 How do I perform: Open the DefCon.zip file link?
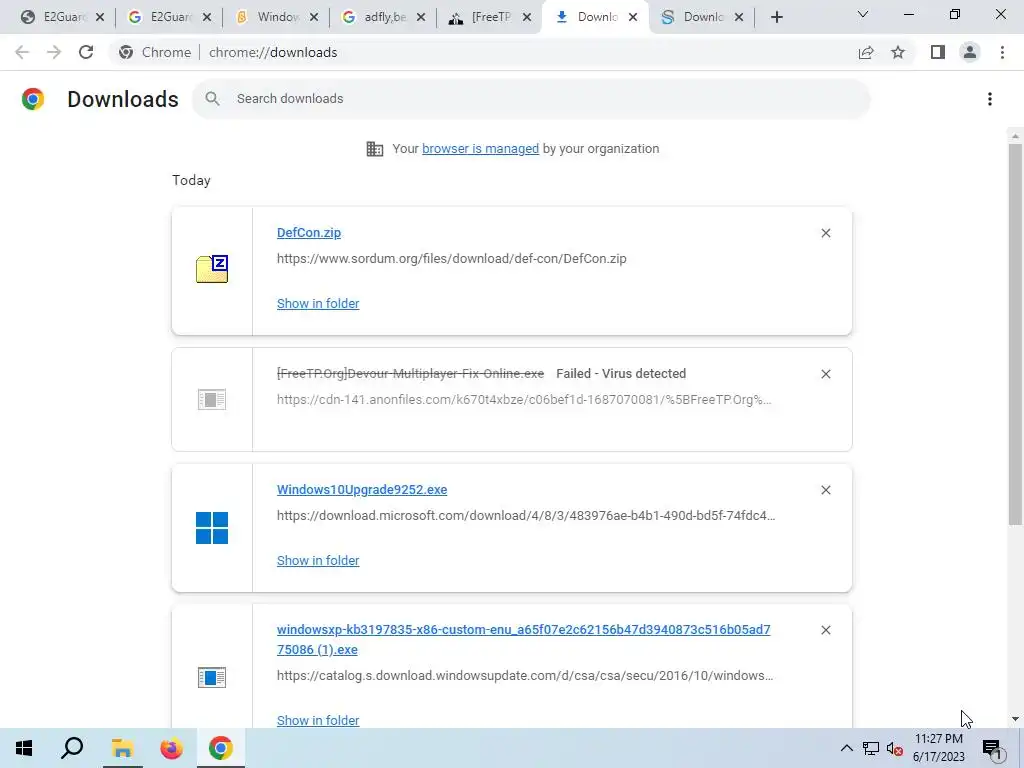308,233
